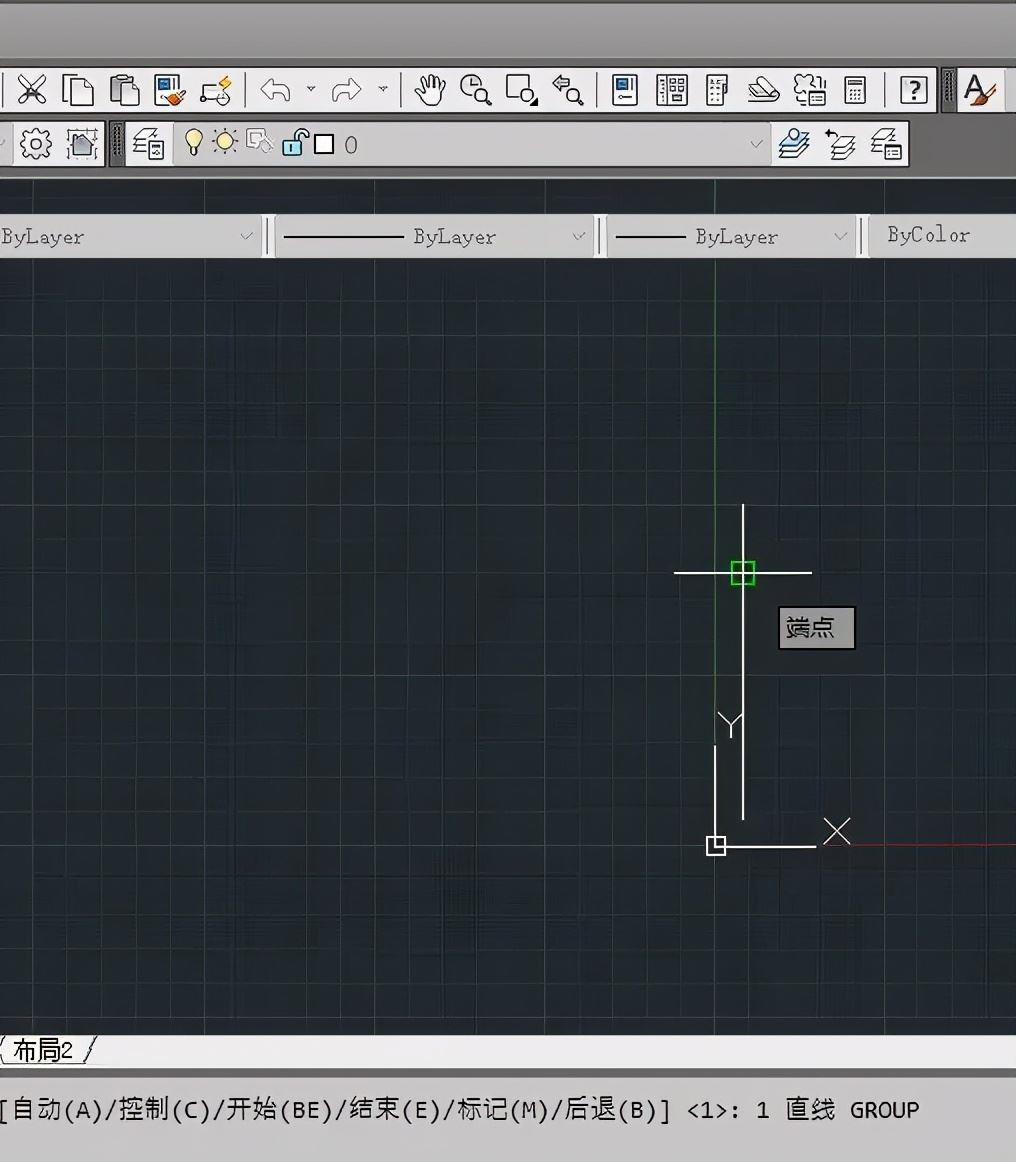This screenshot has height=1162, width=1016.
Task: Toggle layer 0 viewport freeze icon
Action: [259, 142]
